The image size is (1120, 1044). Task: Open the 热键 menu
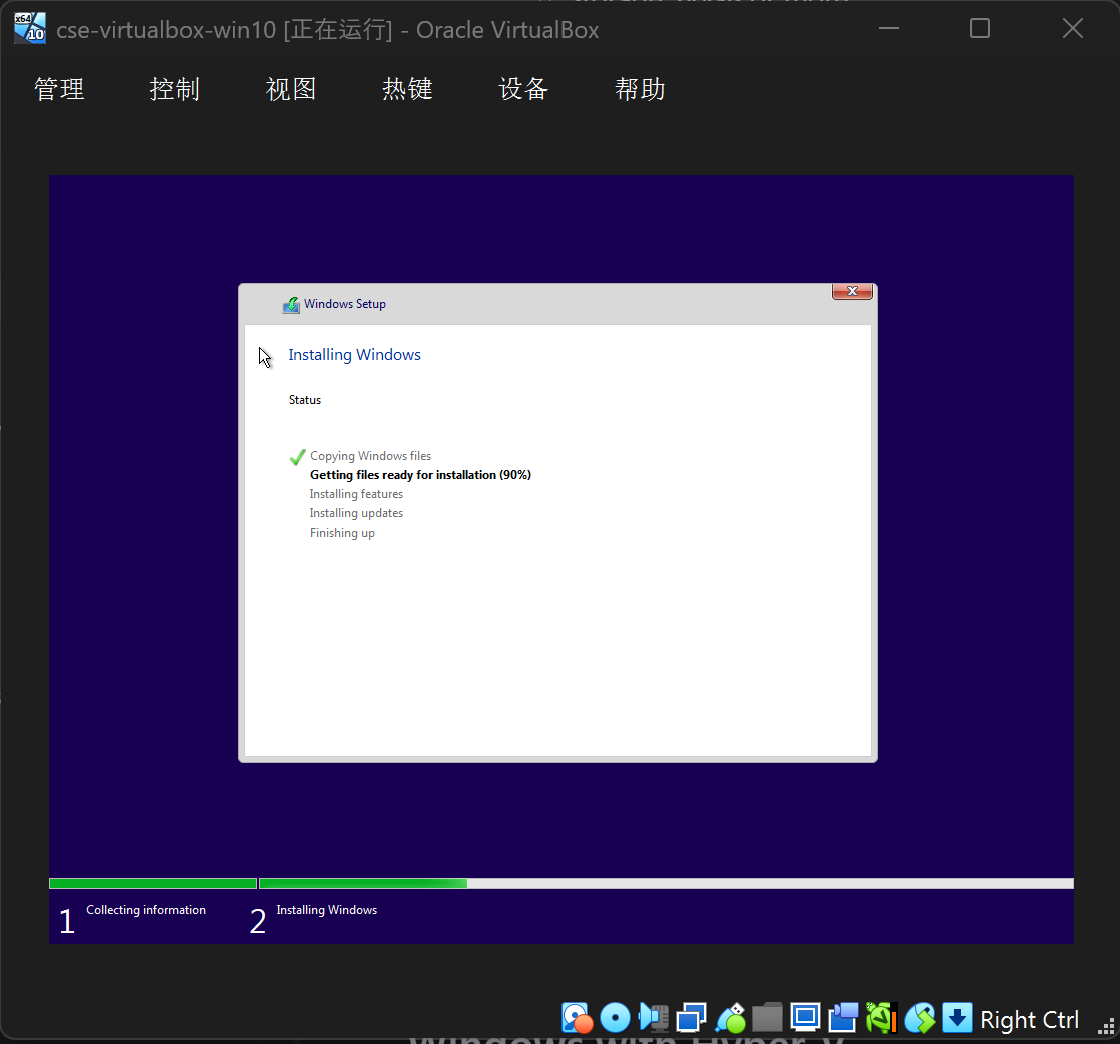tap(407, 89)
